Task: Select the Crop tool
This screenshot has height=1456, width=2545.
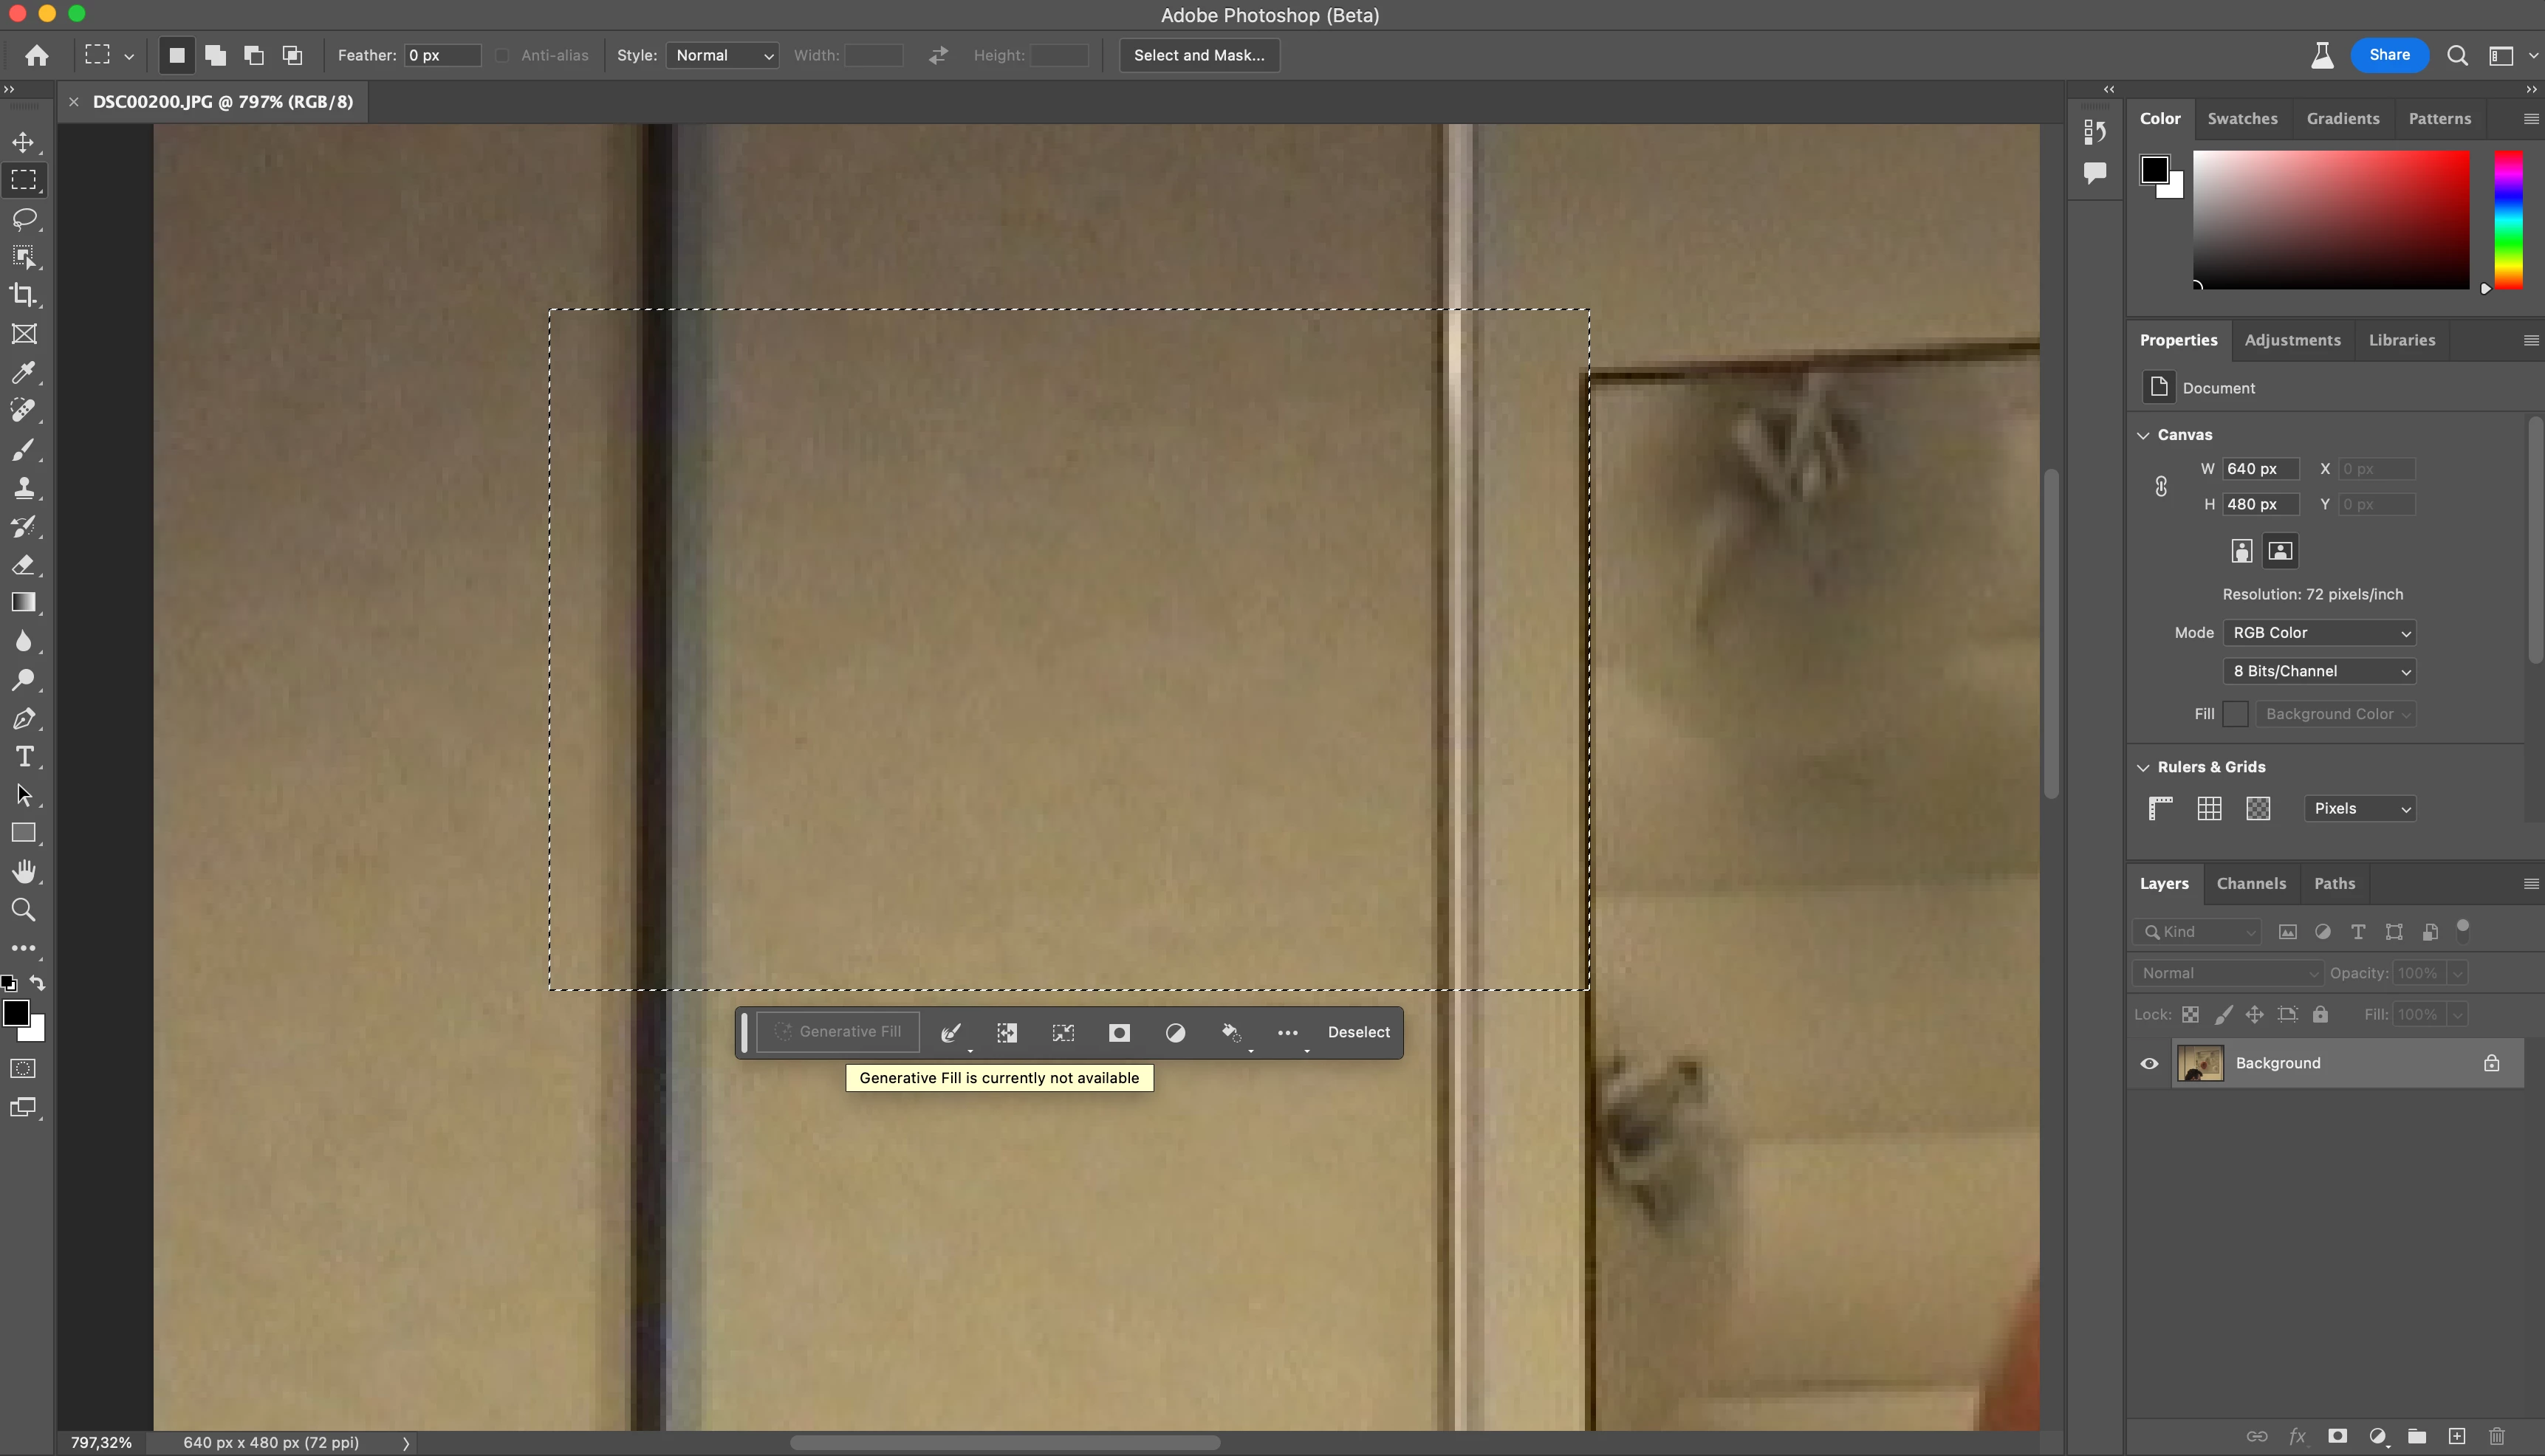Action: tap(24, 295)
